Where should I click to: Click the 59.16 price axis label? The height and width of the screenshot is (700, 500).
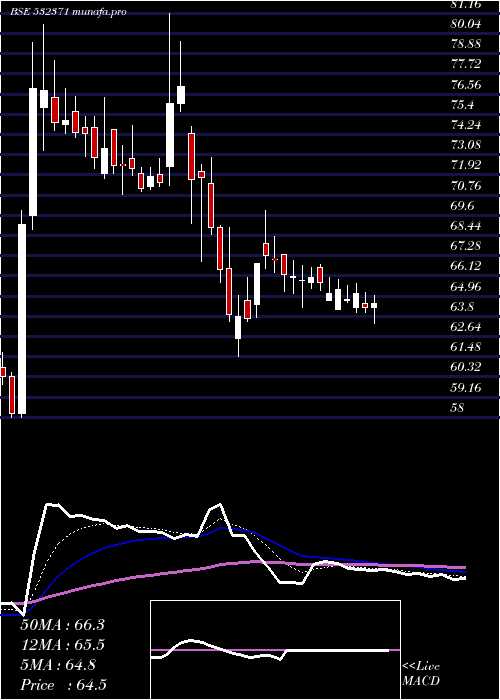[466, 388]
